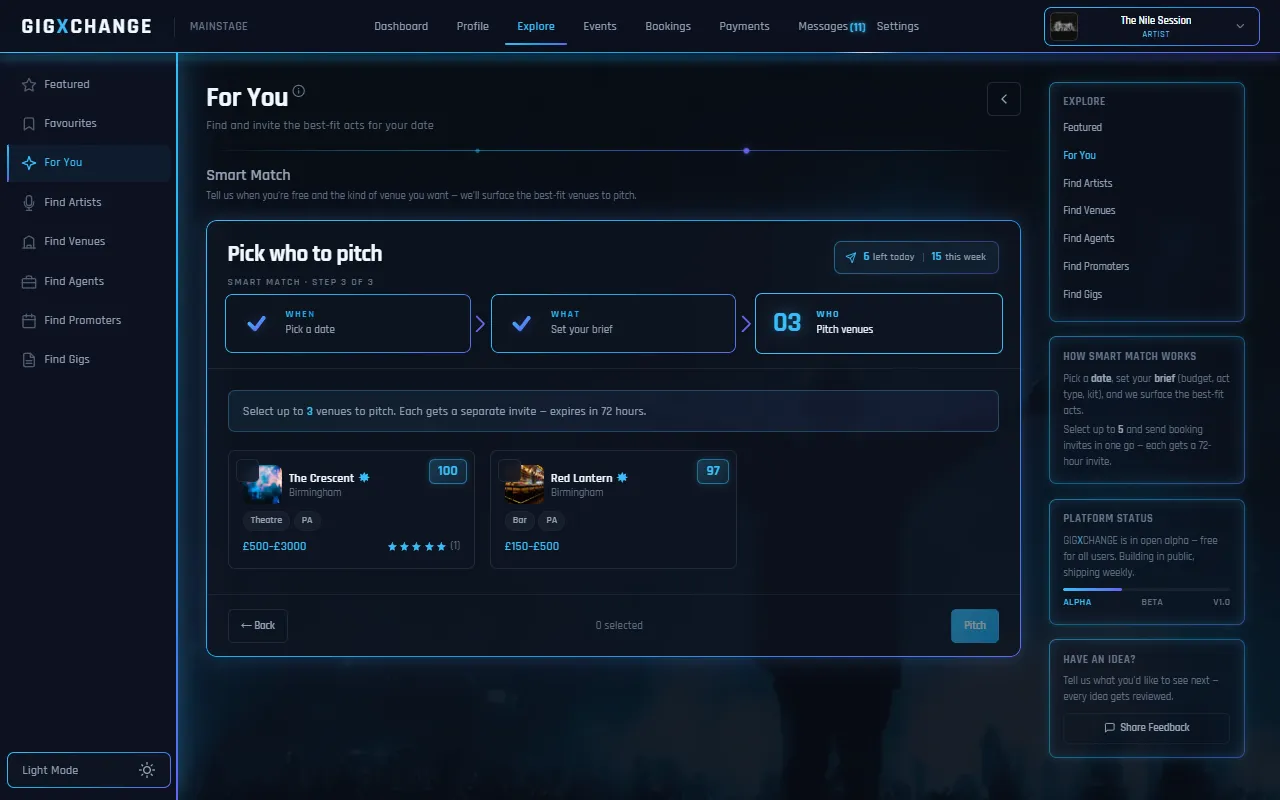This screenshot has width=1280, height=800.
Task: Select the Find Artists microphone icon
Action: pos(29,203)
